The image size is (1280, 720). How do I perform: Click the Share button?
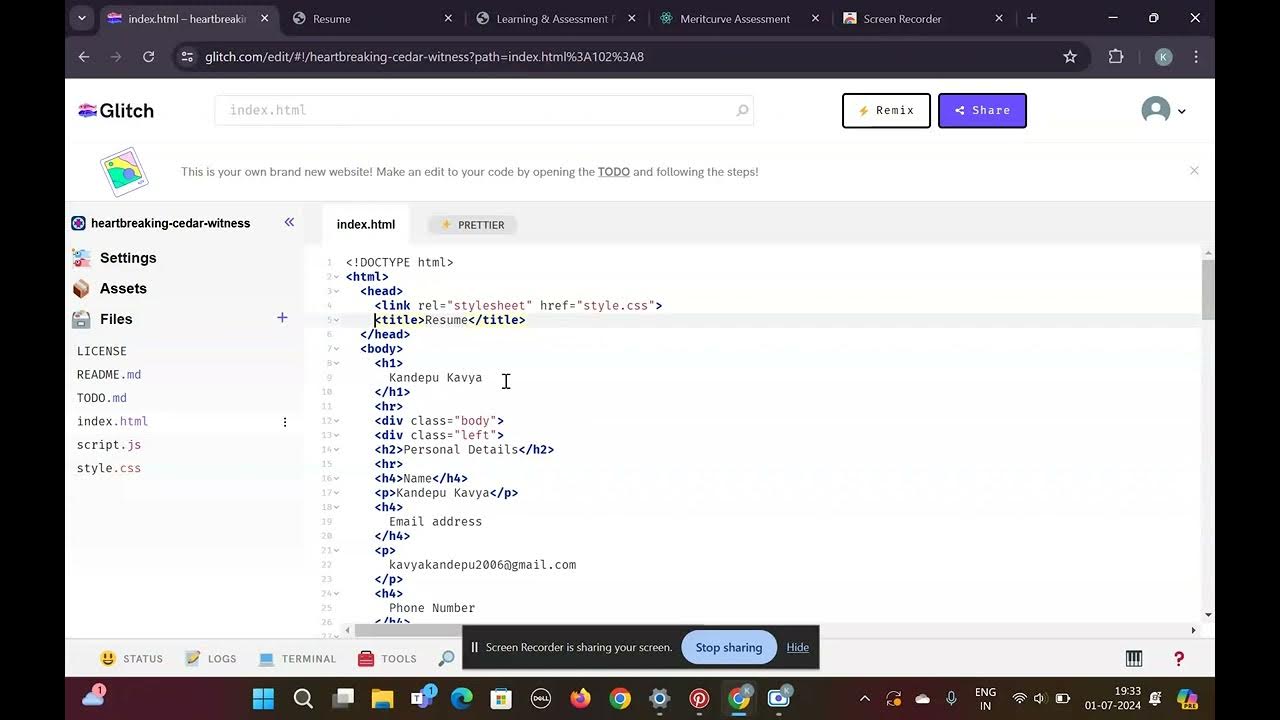[x=982, y=110]
